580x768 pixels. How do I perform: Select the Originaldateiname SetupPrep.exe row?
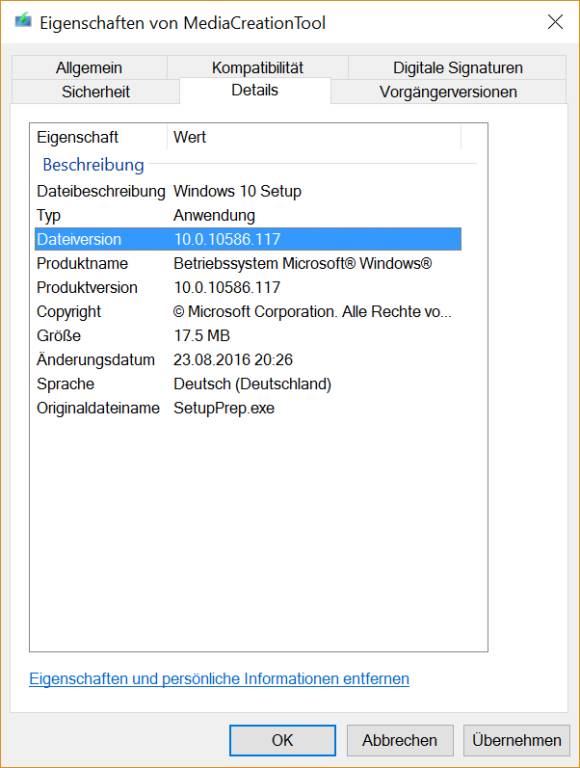248,408
